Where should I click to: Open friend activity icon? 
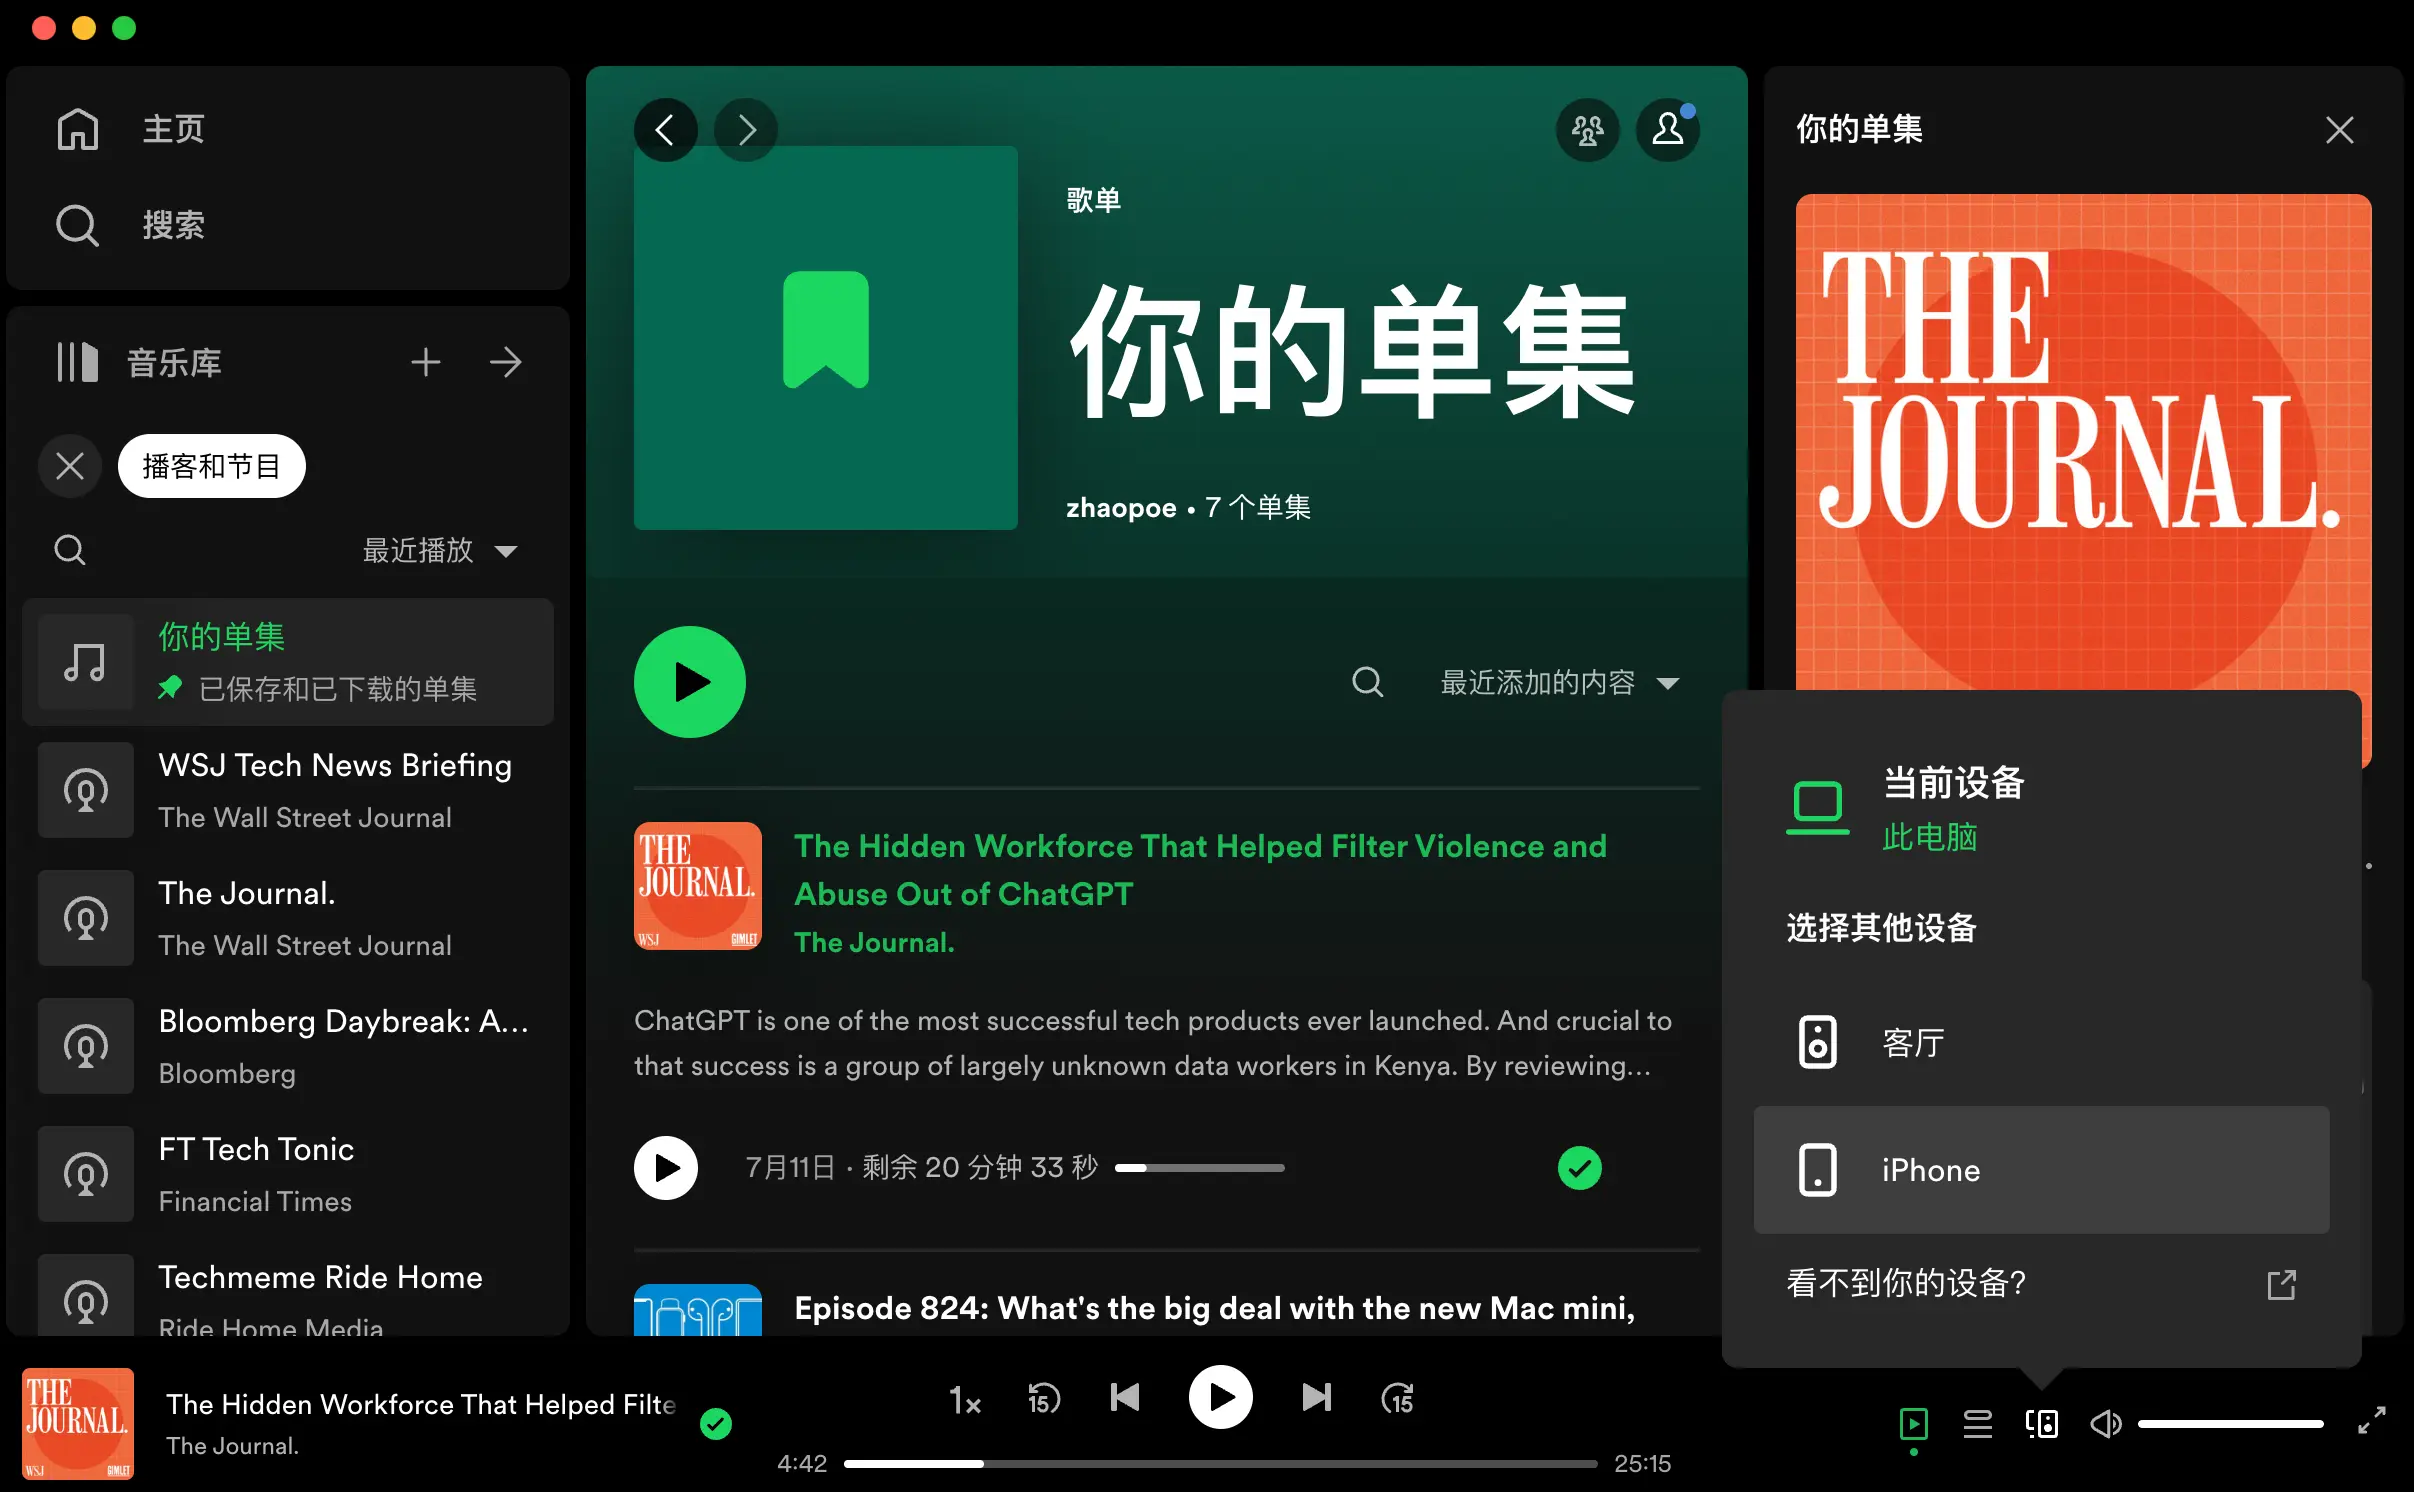click(1588, 130)
